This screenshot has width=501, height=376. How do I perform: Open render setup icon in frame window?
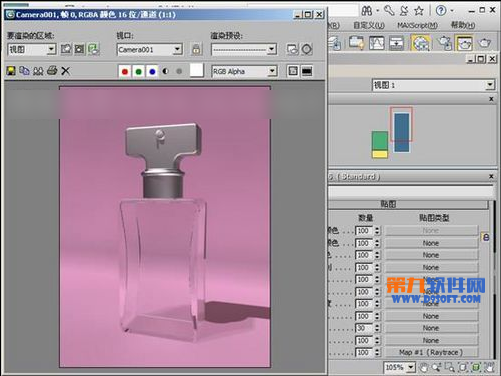[293, 49]
